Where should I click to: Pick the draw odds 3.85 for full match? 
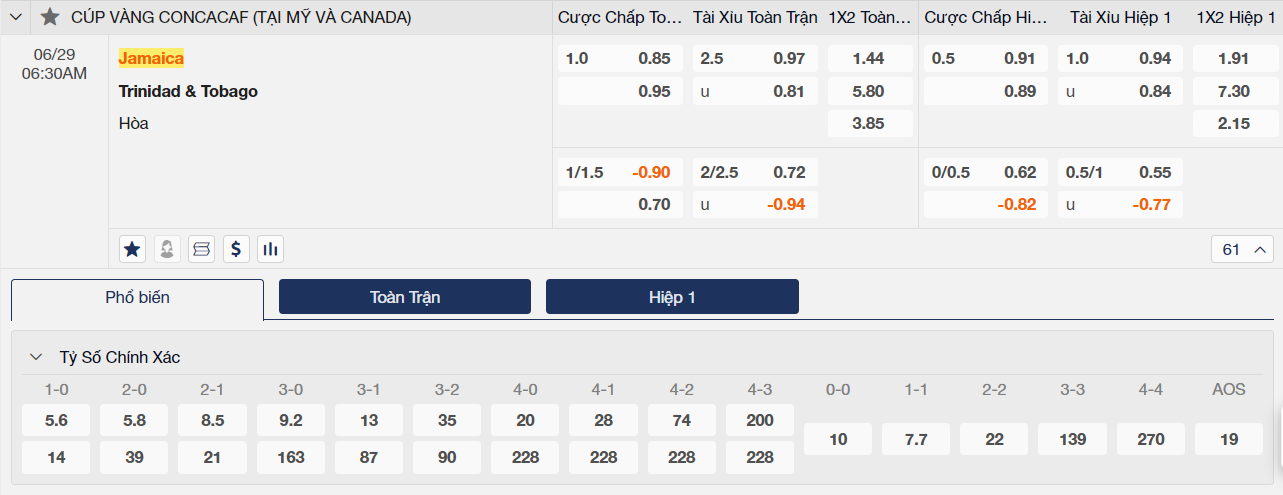pyautogui.click(x=868, y=124)
